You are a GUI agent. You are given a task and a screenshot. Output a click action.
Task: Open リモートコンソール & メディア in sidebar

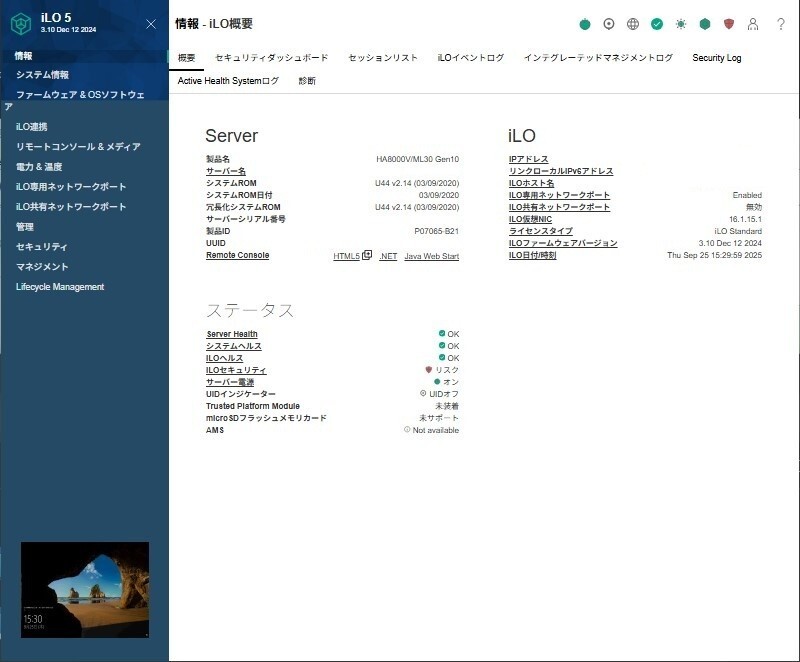(78, 147)
